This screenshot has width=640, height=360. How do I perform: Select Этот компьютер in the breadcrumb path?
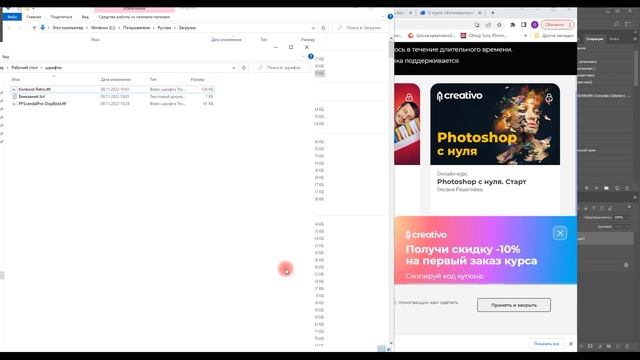tap(68, 28)
